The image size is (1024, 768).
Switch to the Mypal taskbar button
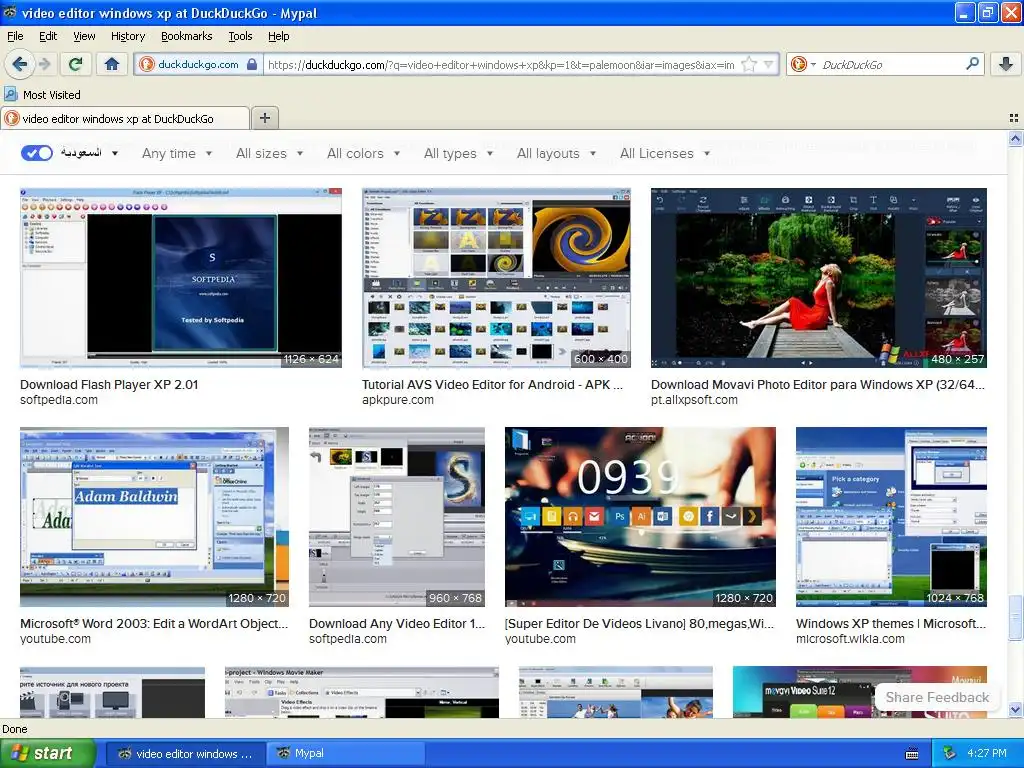click(x=346, y=754)
